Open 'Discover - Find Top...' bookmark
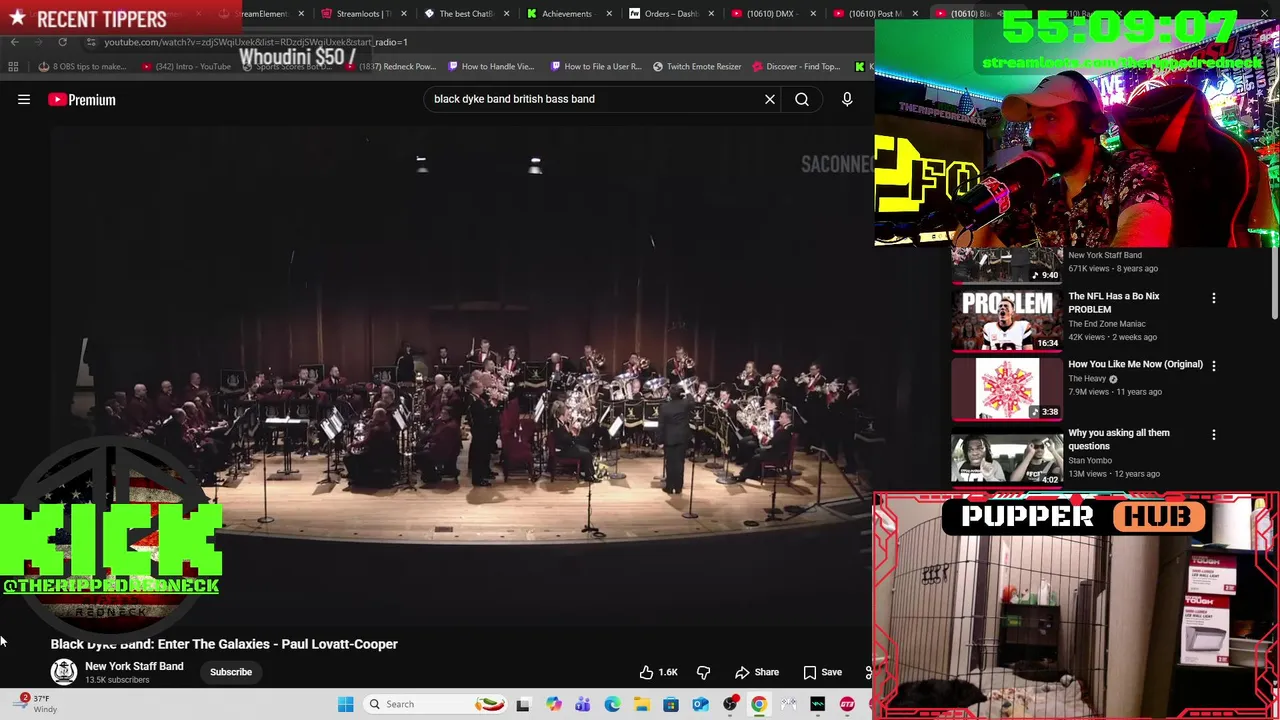Image resolution: width=1280 pixels, height=720 pixels. (796, 66)
